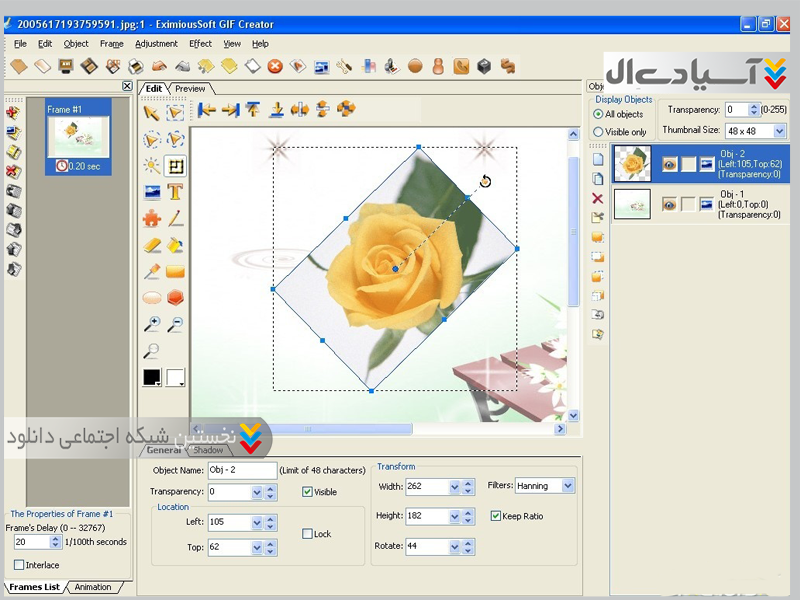This screenshot has width=800, height=600.
Task: Hide Obj - 1 using its eye icon
Action: [x=669, y=204]
